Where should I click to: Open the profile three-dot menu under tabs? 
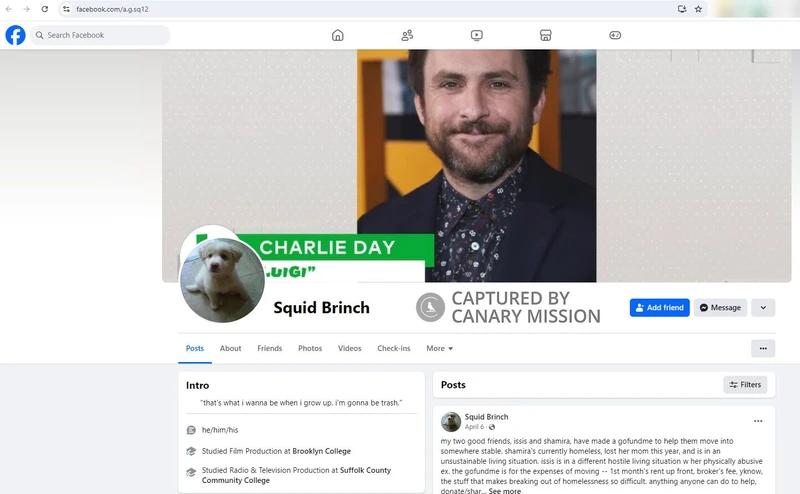(763, 348)
